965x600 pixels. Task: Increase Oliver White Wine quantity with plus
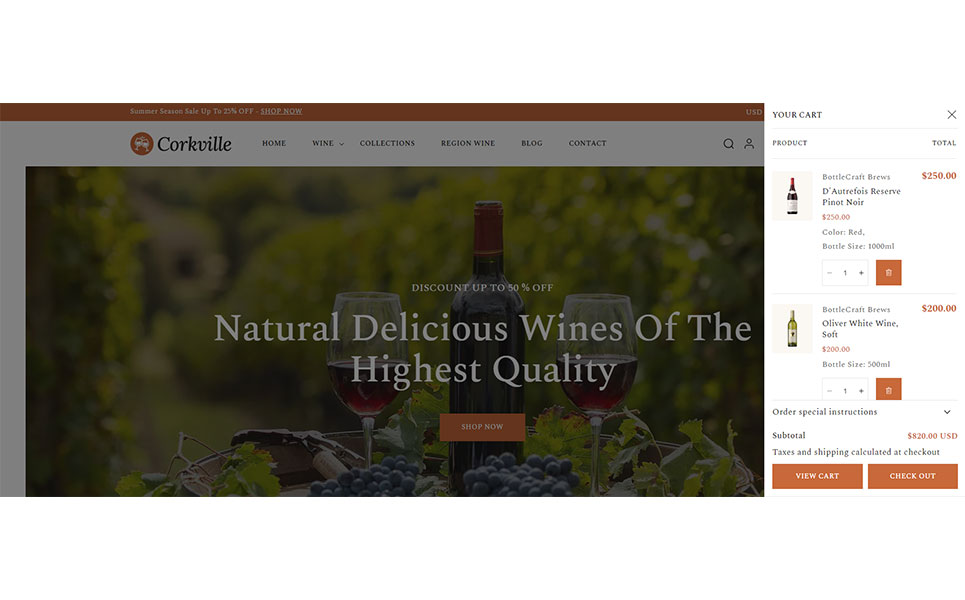click(x=861, y=391)
